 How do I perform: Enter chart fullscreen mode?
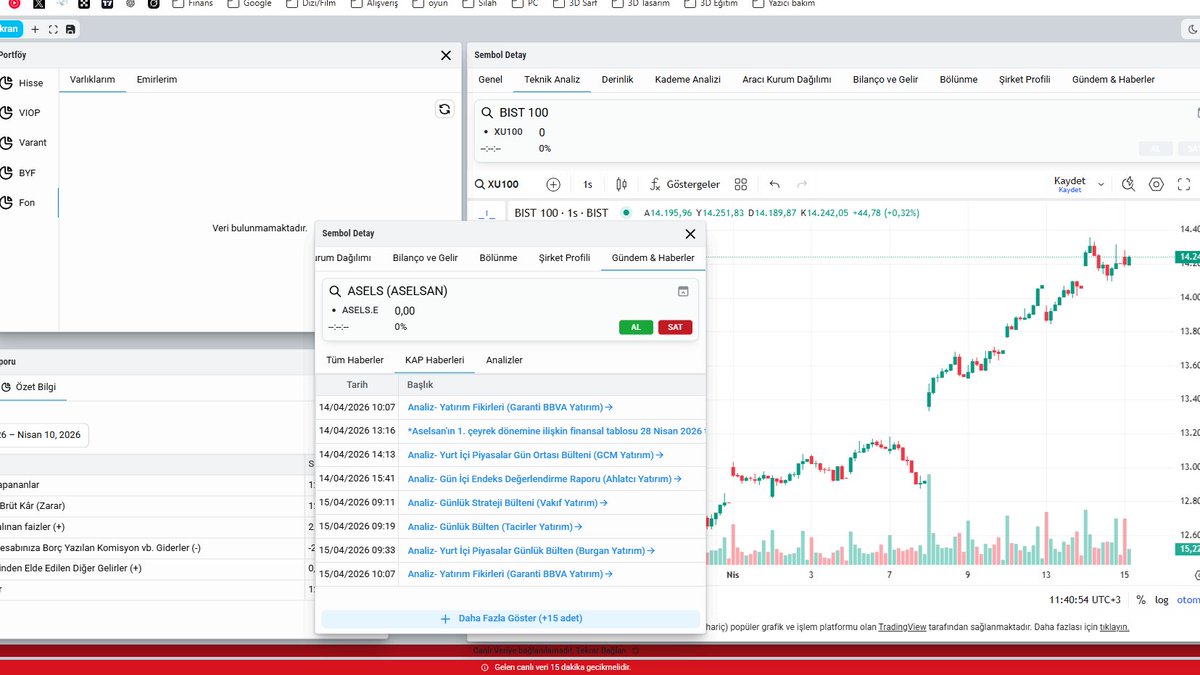pos(1184,184)
